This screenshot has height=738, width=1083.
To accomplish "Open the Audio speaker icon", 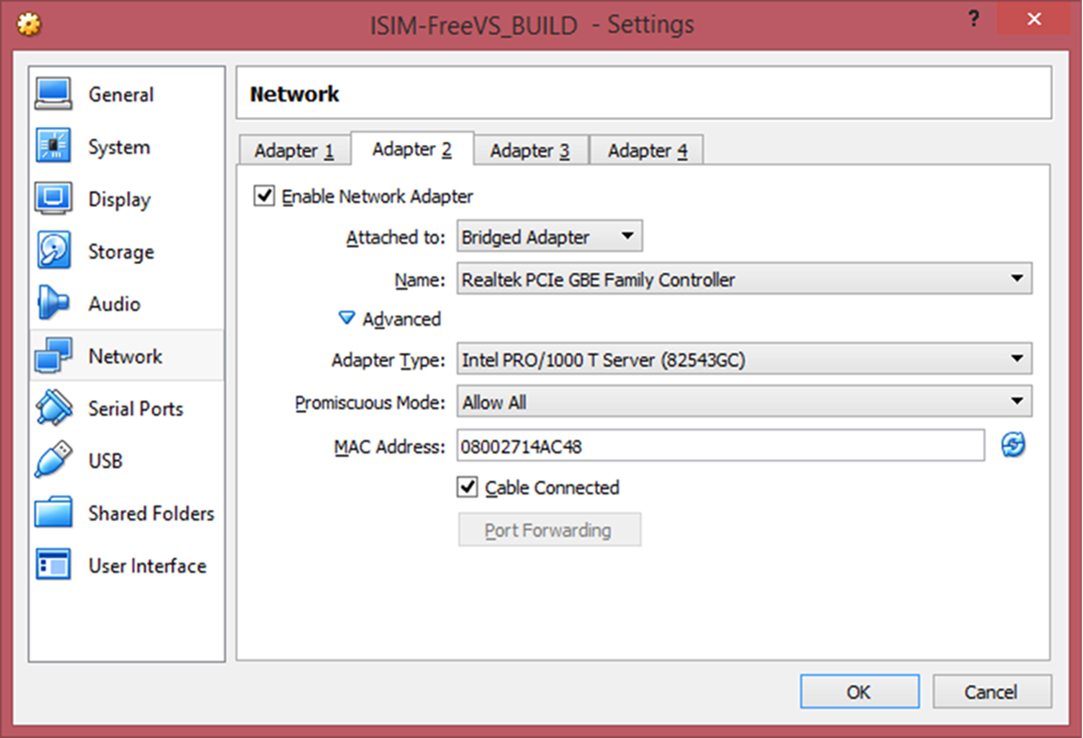I will coord(54,304).
